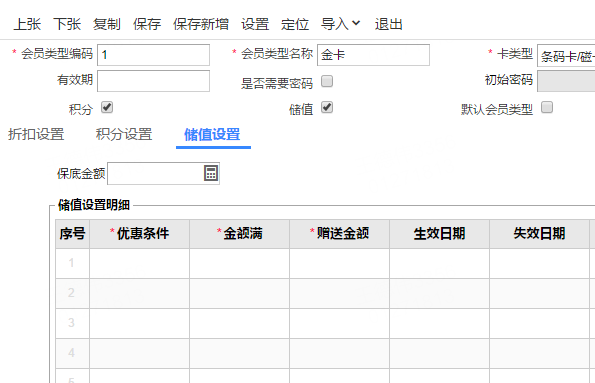
Task: Click the 金额满 cell in row 1
Action: click(x=239, y=263)
